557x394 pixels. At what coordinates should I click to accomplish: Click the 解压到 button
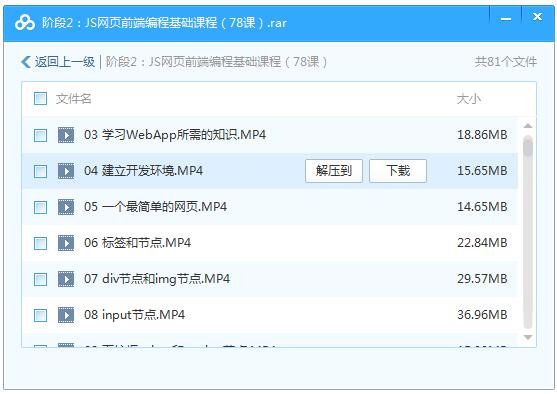(334, 171)
